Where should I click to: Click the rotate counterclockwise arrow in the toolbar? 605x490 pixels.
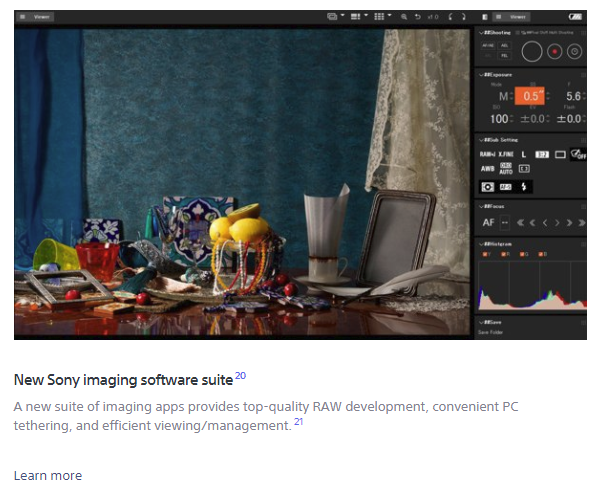point(449,17)
